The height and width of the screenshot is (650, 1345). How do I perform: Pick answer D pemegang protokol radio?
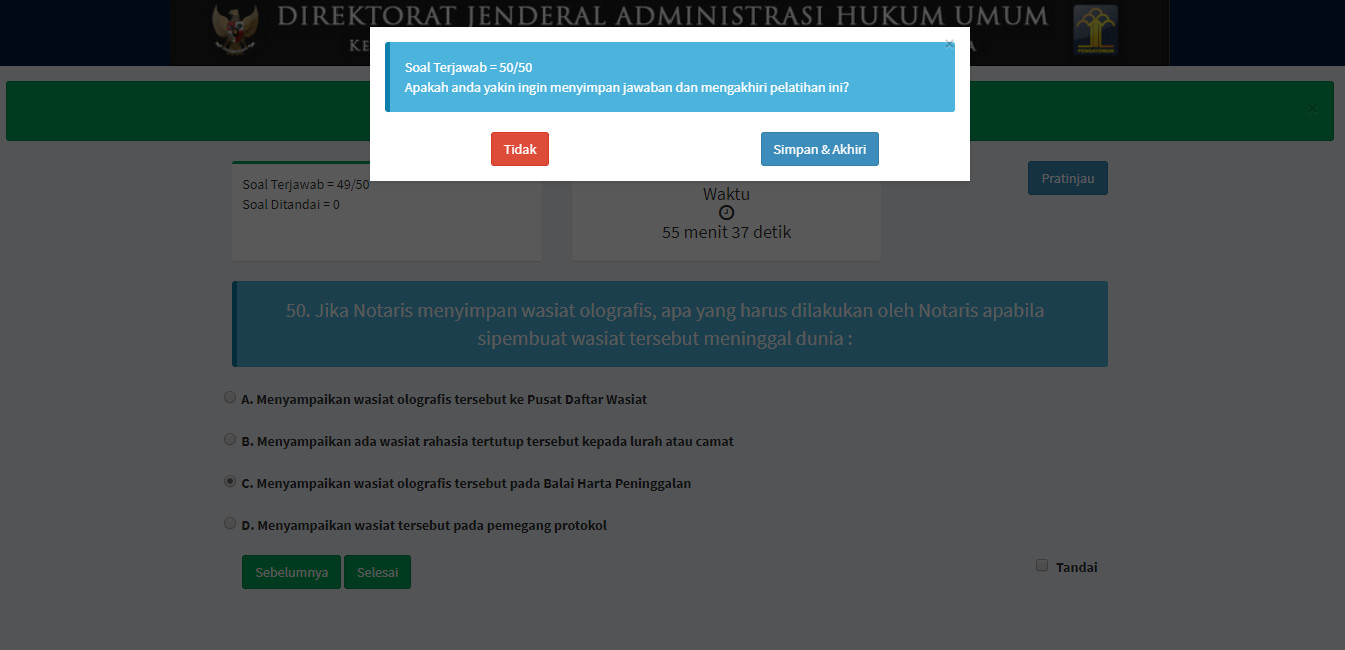pos(230,524)
